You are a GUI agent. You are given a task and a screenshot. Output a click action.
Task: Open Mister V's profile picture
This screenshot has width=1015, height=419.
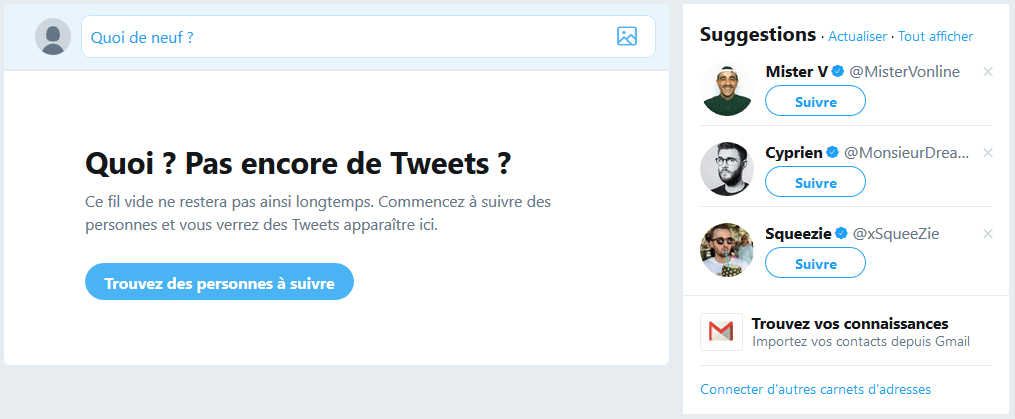[726, 89]
